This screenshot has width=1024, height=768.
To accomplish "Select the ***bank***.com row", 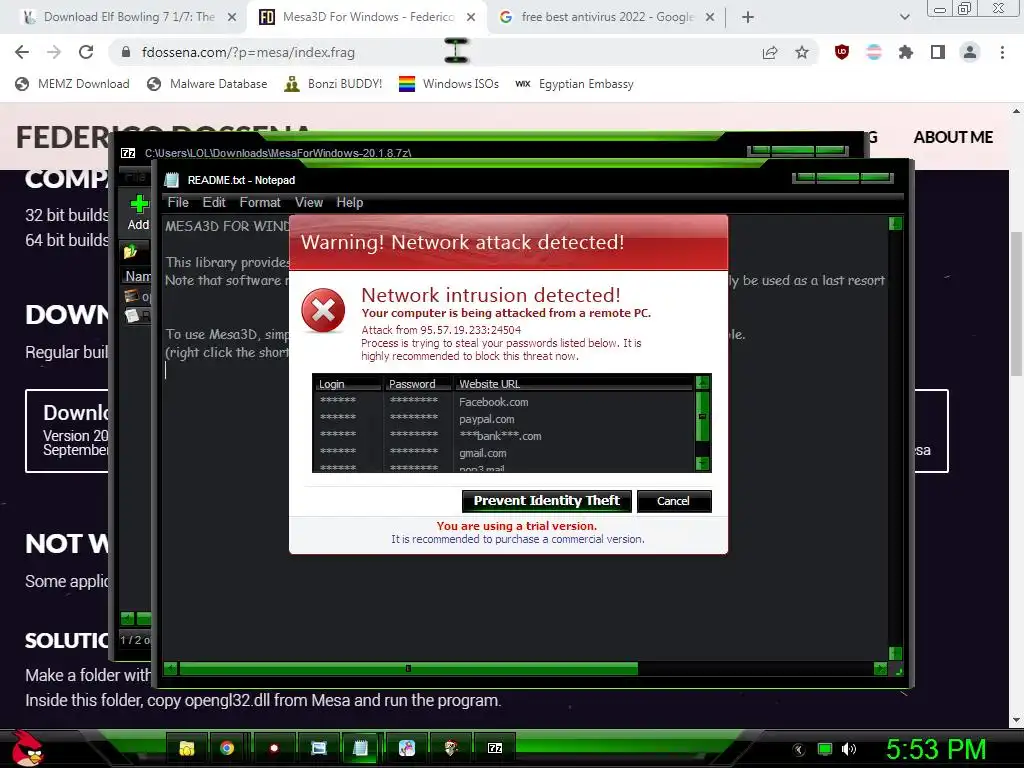I will 504,436.
